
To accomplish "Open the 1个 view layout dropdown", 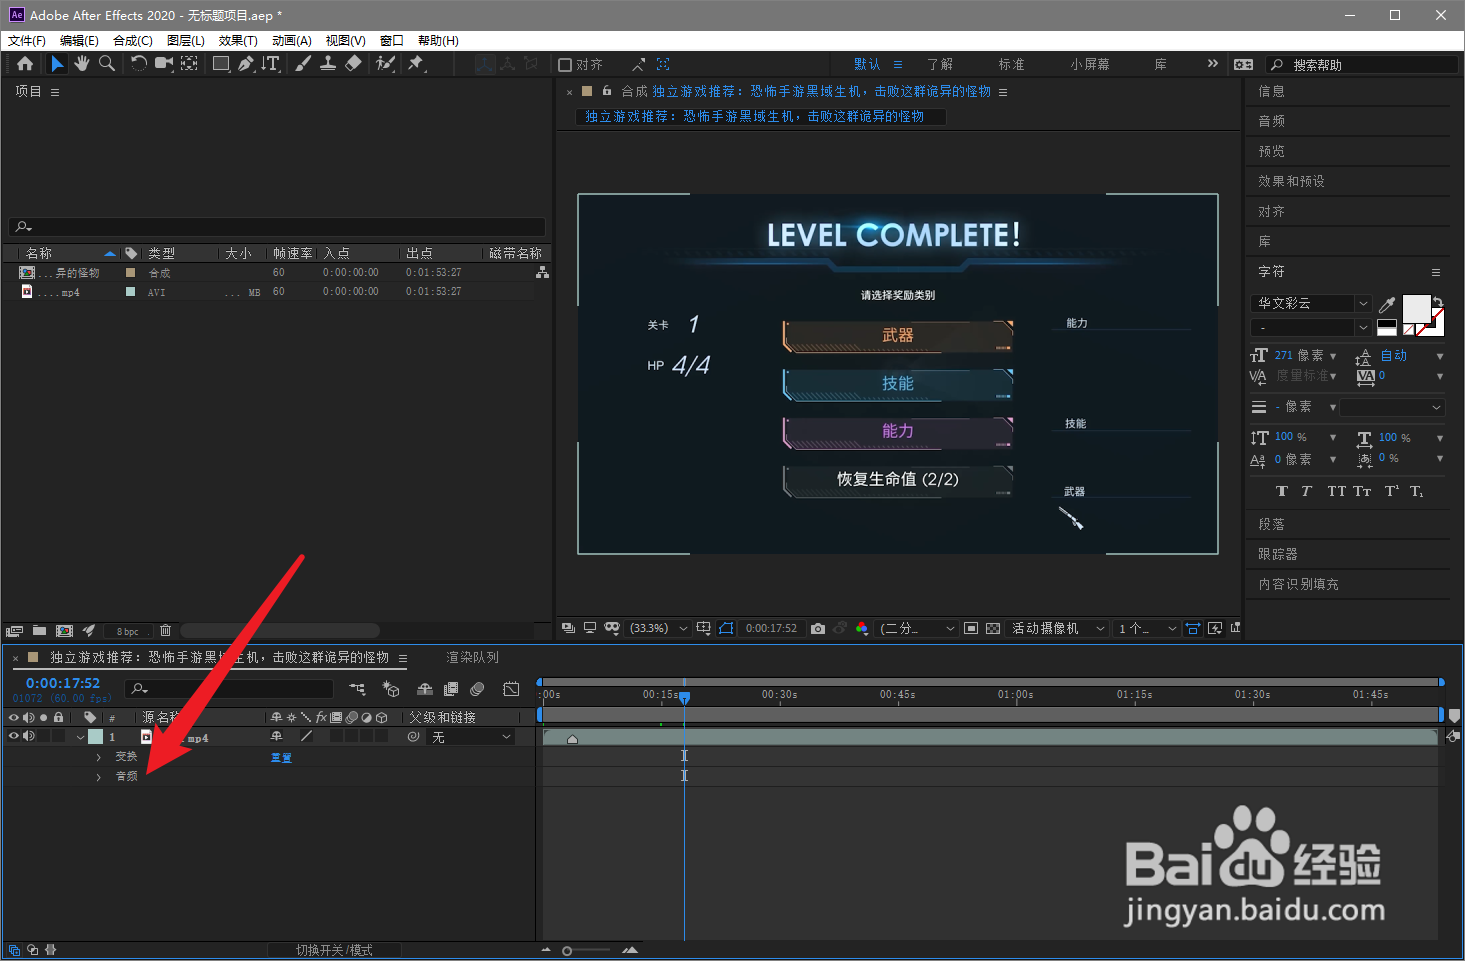I will pos(1147,628).
